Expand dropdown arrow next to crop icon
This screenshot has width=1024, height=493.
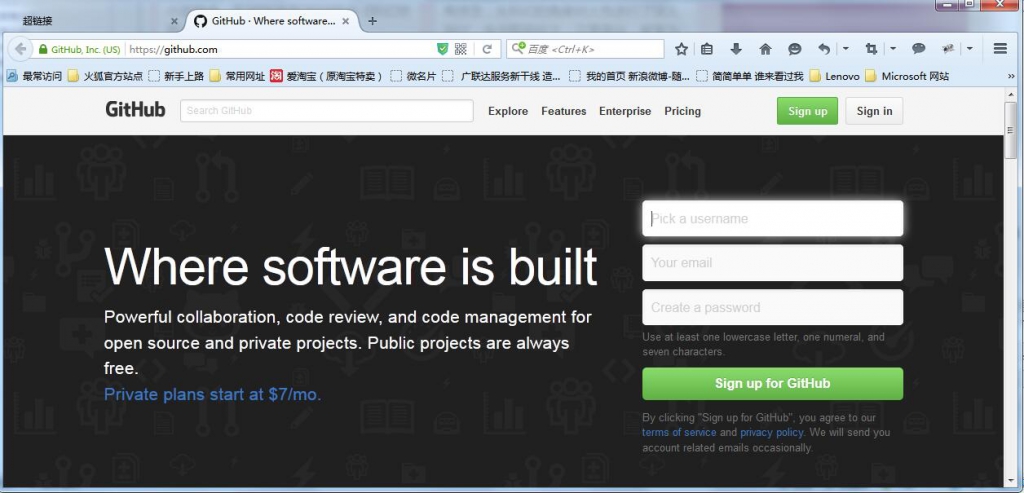[893, 49]
